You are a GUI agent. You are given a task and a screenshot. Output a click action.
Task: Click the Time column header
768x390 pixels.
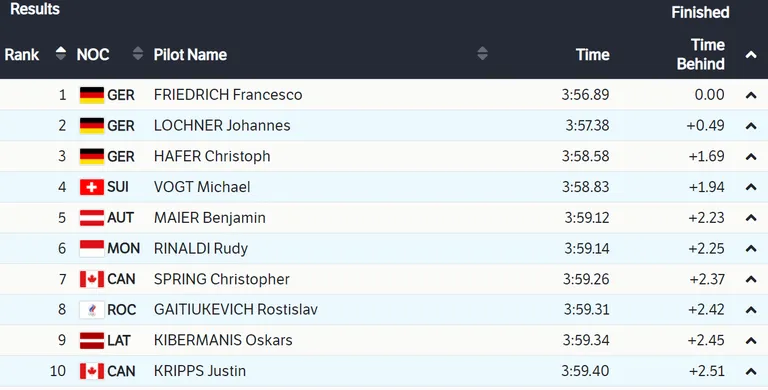593,54
